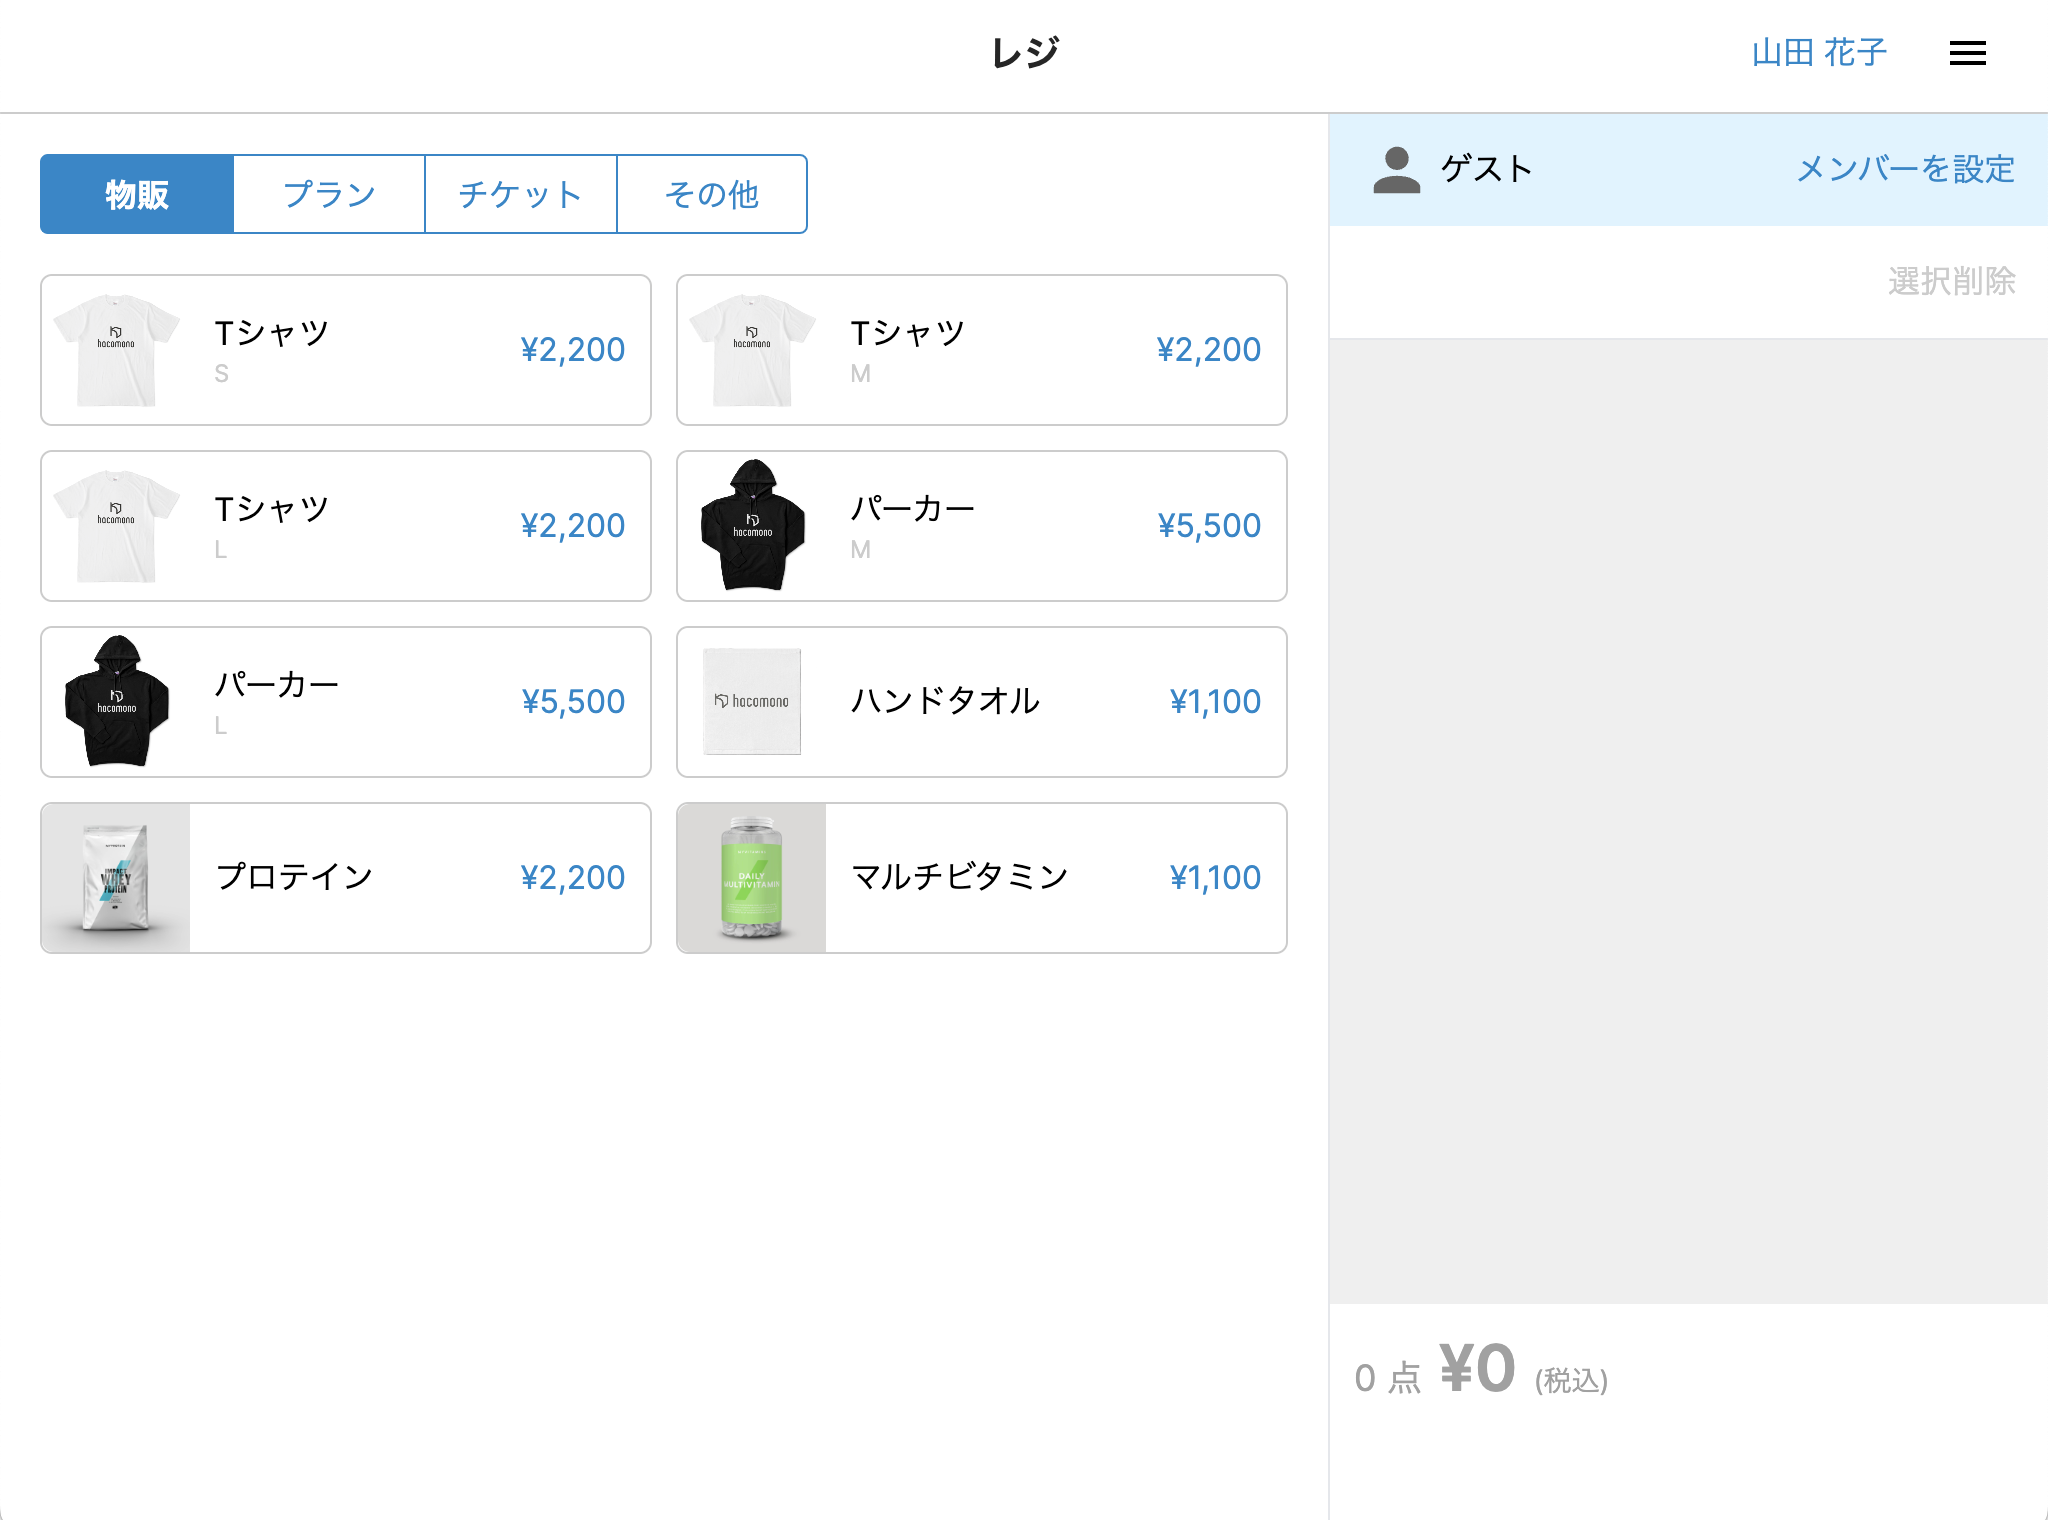The height and width of the screenshot is (1520, 2048).
Task: Tap the パーカー L hoodie image
Action: tap(117, 702)
